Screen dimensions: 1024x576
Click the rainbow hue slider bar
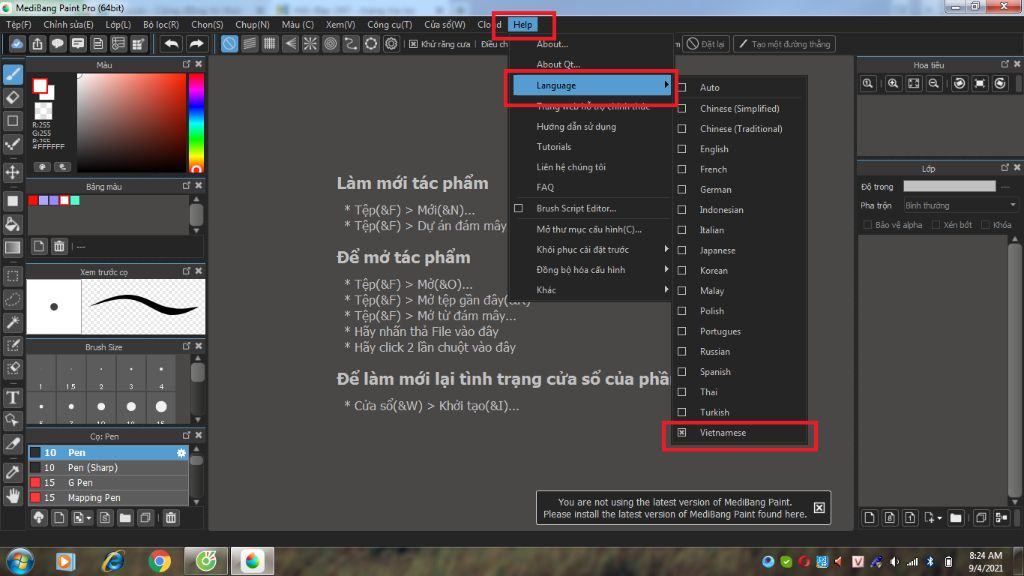click(x=196, y=123)
